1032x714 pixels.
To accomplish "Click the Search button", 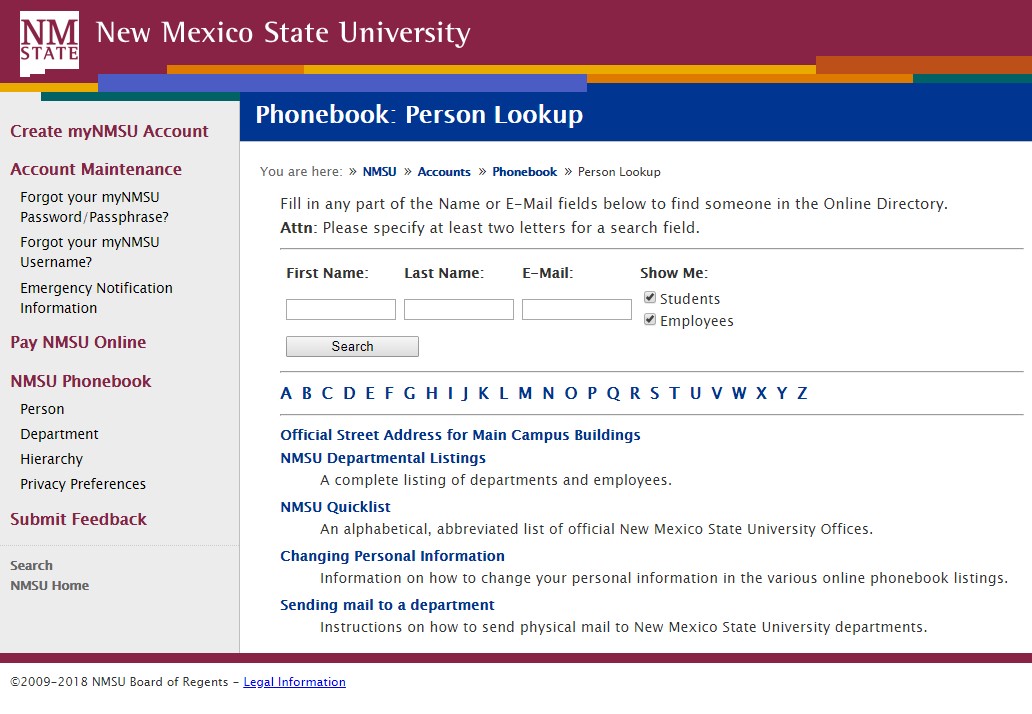I will coord(352,346).
